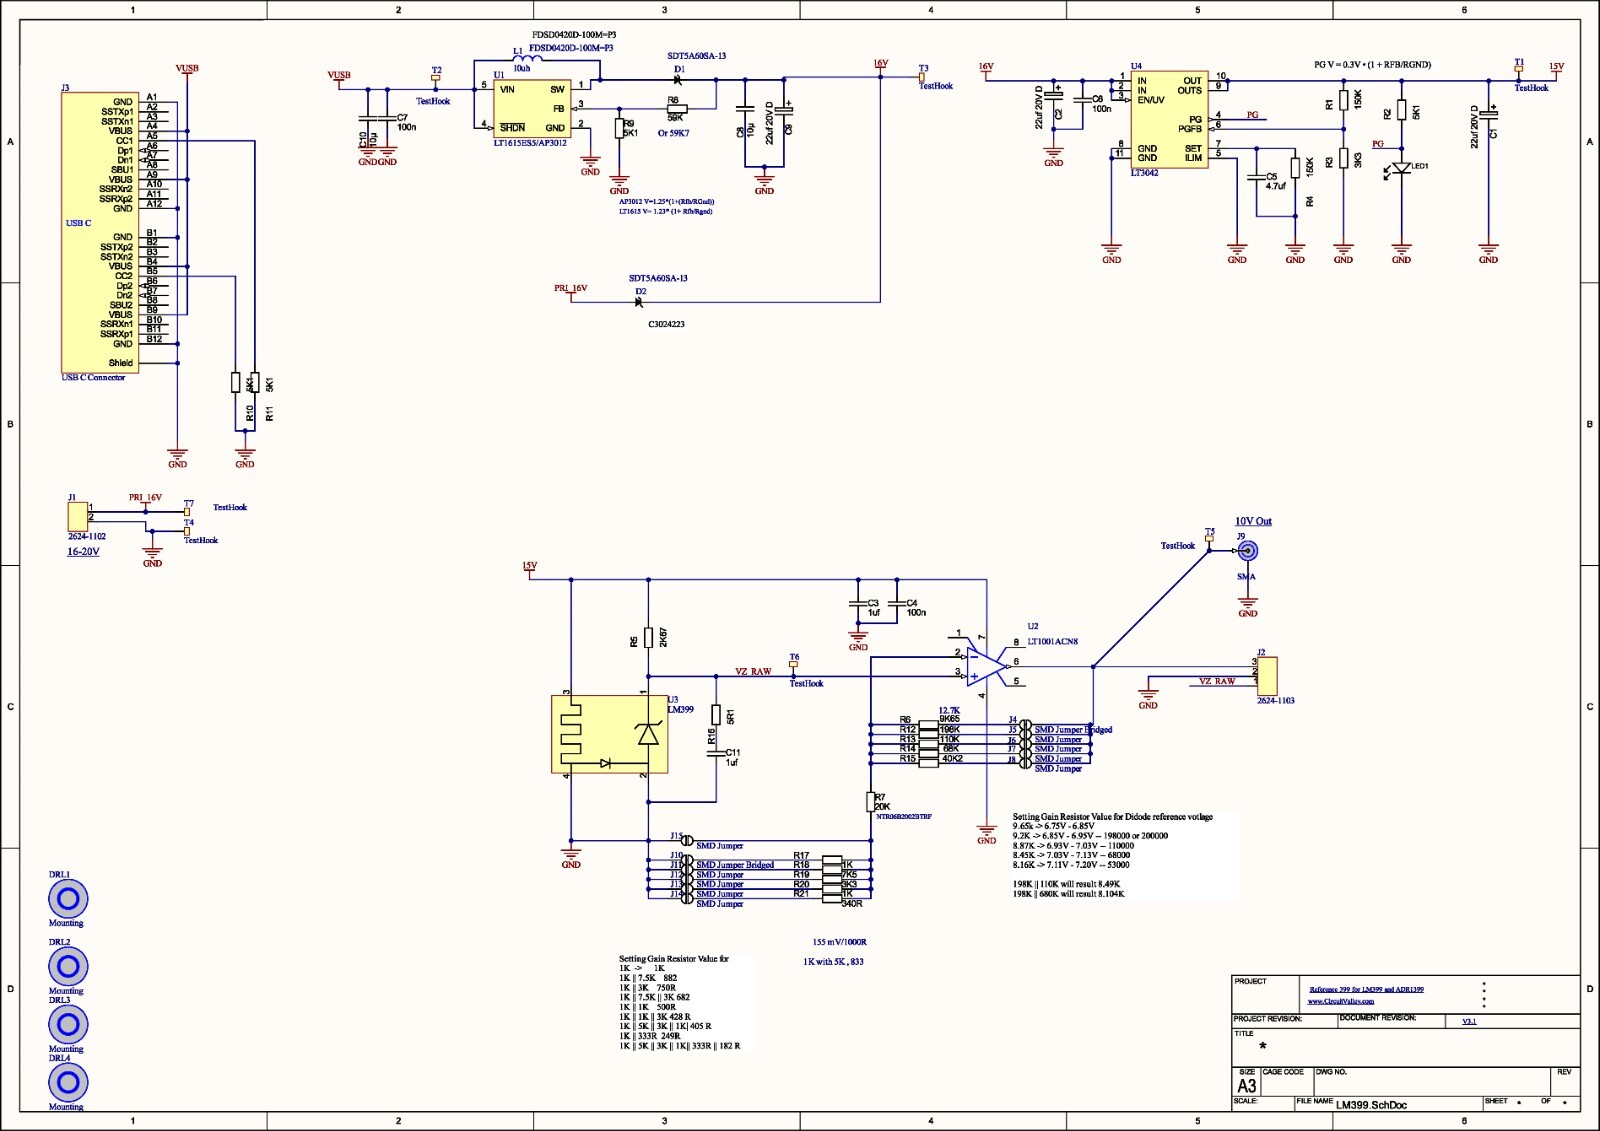The width and height of the screenshot is (1600, 1131).
Task: Select the DRL1 mounting hole symbol
Action: (x=68, y=899)
